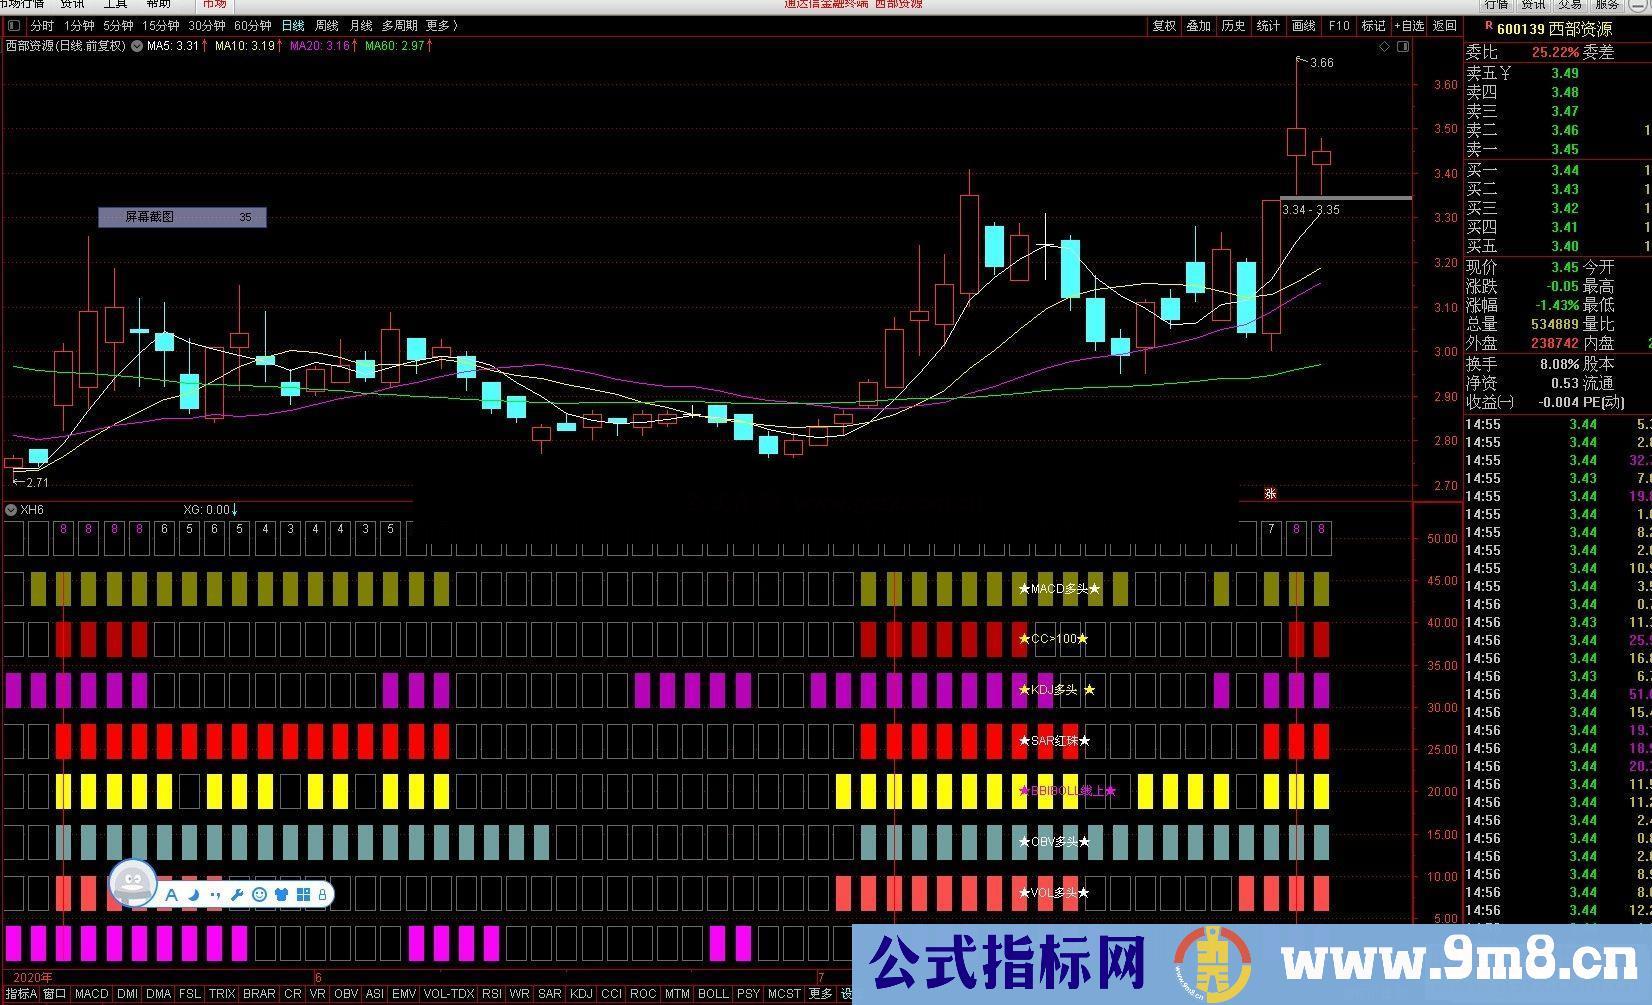Click the +自选 add to watchlist button
This screenshot has width=1652, height=1005.
pos(1409,26)
